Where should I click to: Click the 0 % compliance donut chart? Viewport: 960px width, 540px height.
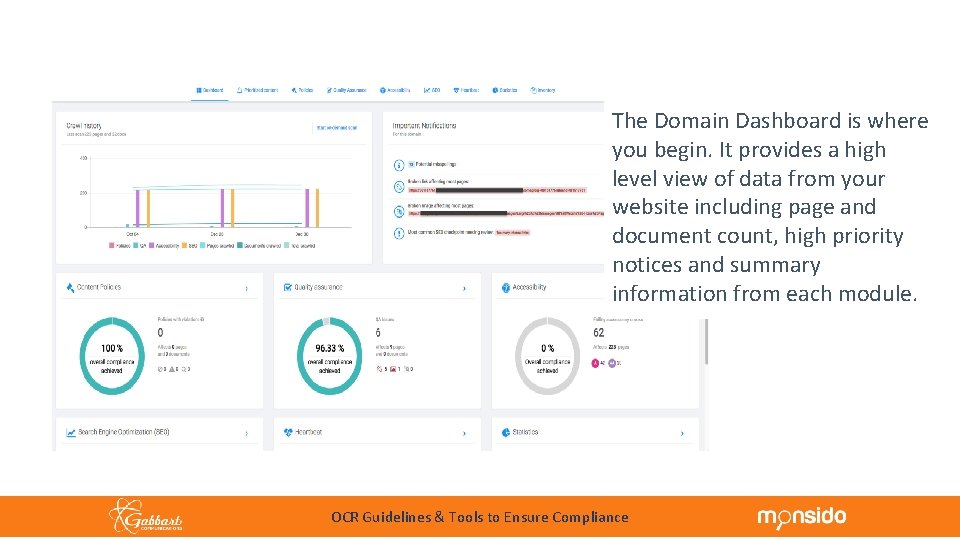547,356
